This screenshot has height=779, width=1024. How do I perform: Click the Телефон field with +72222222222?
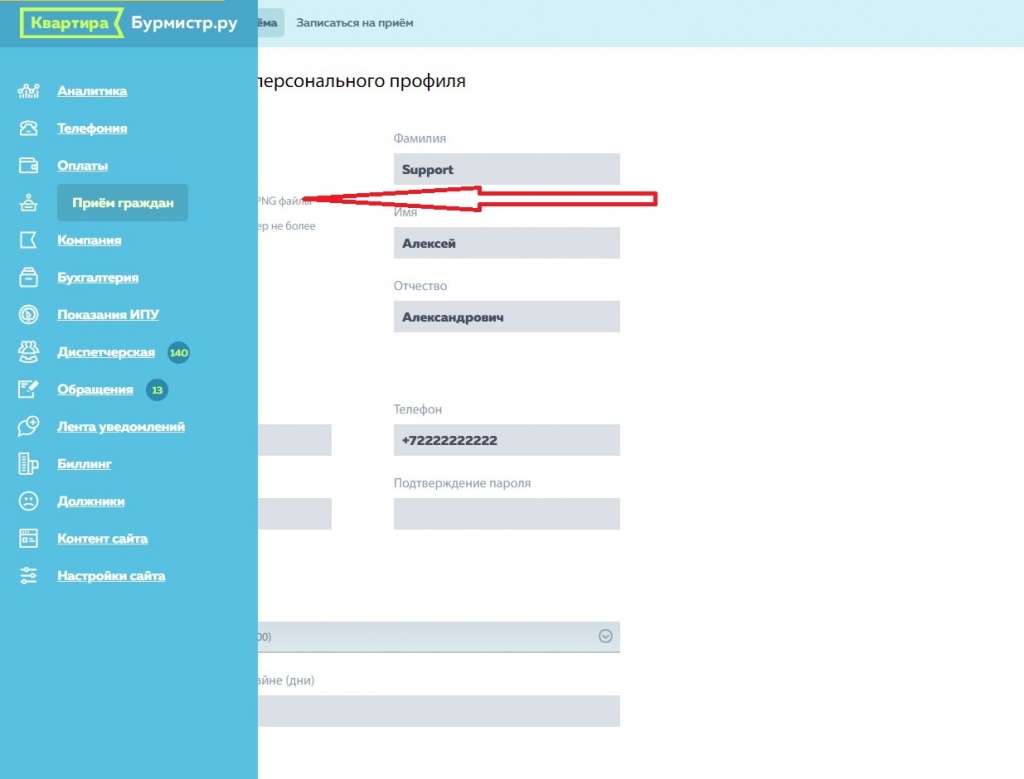tap(507, 440)
